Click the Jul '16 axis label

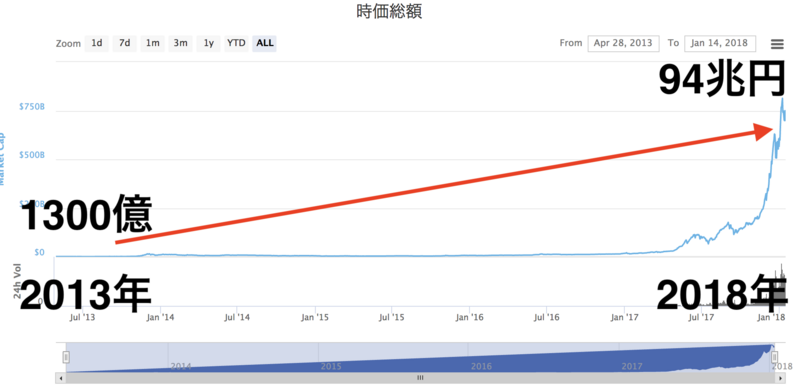tap(546, 317)
